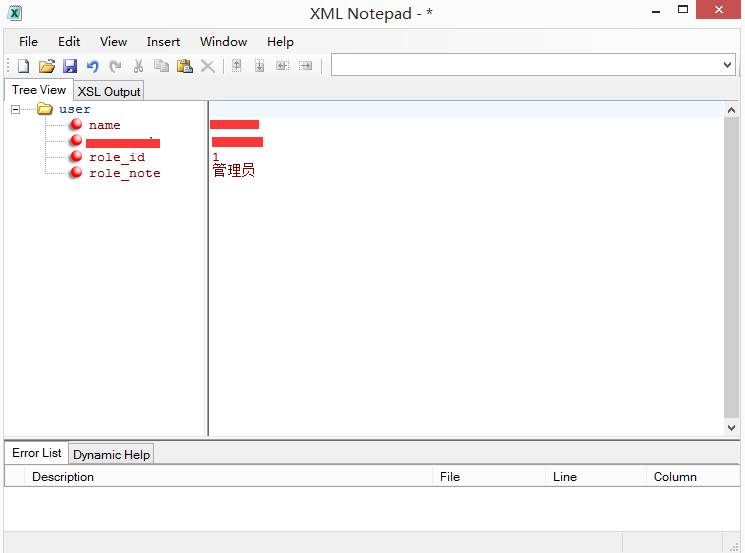The image size is (745, 553).
Task: Create a new XML document
Action: tap(23, 66)
